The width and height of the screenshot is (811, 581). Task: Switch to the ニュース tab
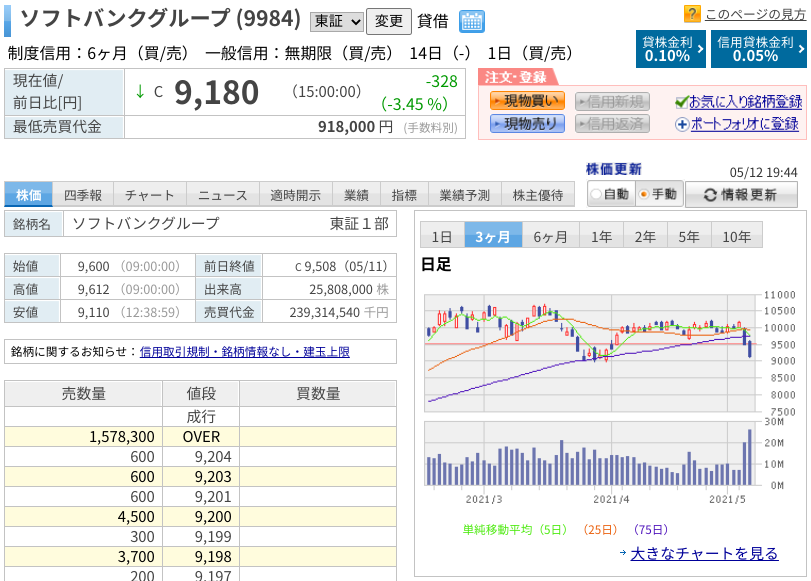tap(223, 195)
